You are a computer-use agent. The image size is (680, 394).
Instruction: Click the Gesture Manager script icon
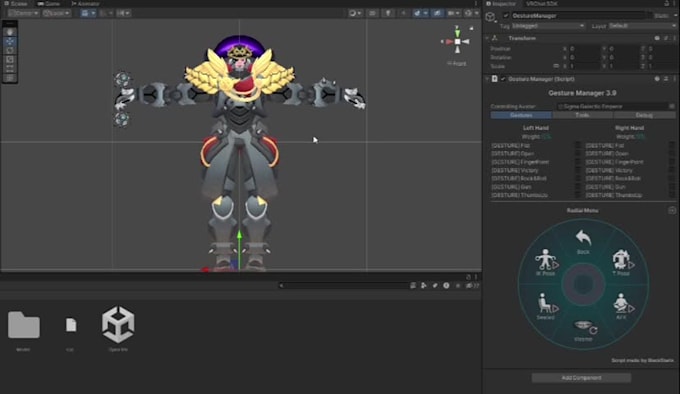pos(494,79)
